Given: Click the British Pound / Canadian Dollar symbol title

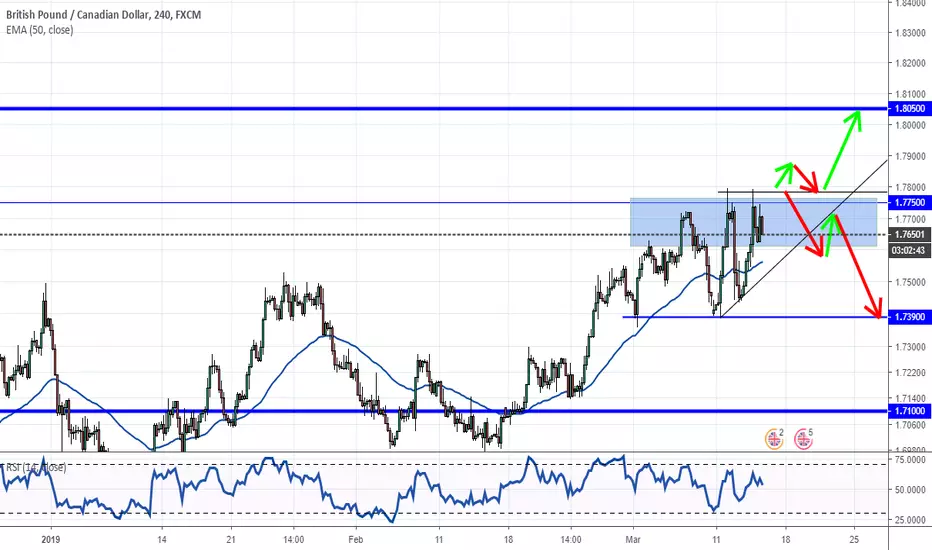Looking at the screenshot, I should click(103, 14).
